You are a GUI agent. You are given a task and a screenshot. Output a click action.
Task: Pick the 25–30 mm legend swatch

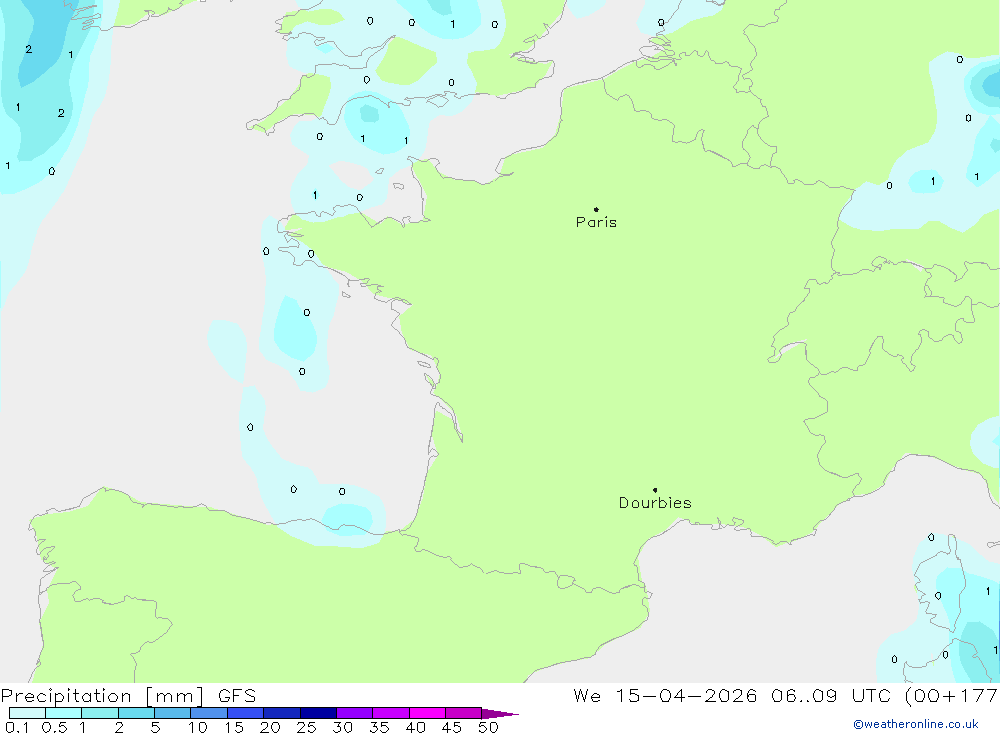(x=318, y=713)
